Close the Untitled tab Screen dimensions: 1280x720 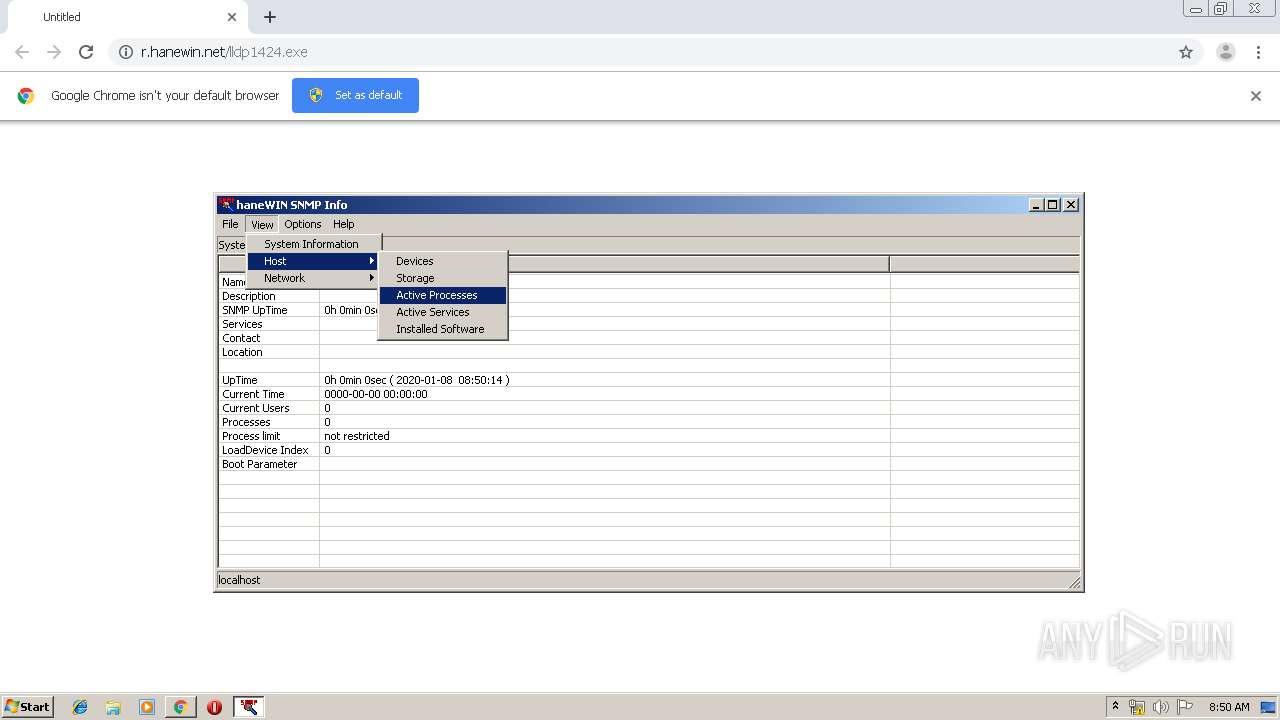pos(232,17)
